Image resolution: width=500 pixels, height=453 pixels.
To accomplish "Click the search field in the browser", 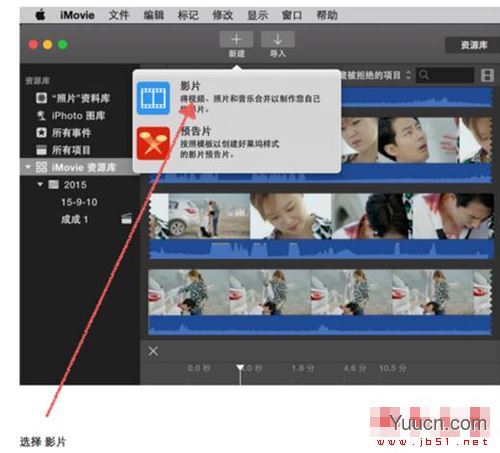I will (x=445, y=75).
